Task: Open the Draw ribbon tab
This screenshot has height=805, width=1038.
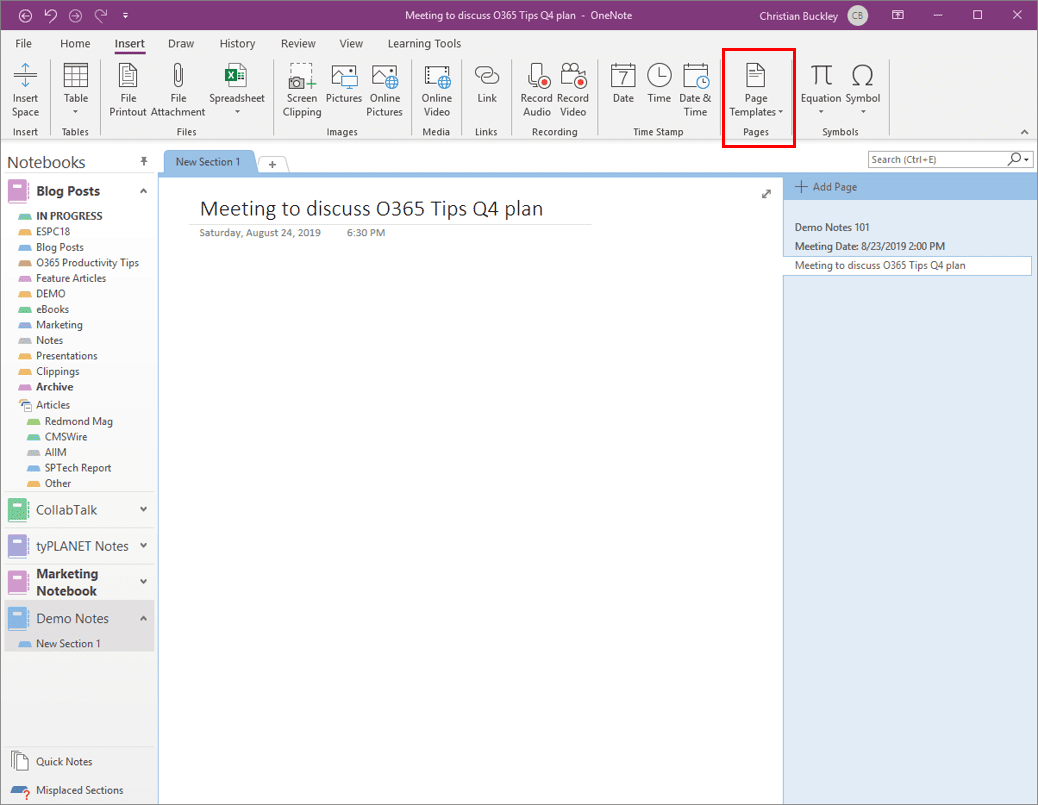Action: coord(181,44)
